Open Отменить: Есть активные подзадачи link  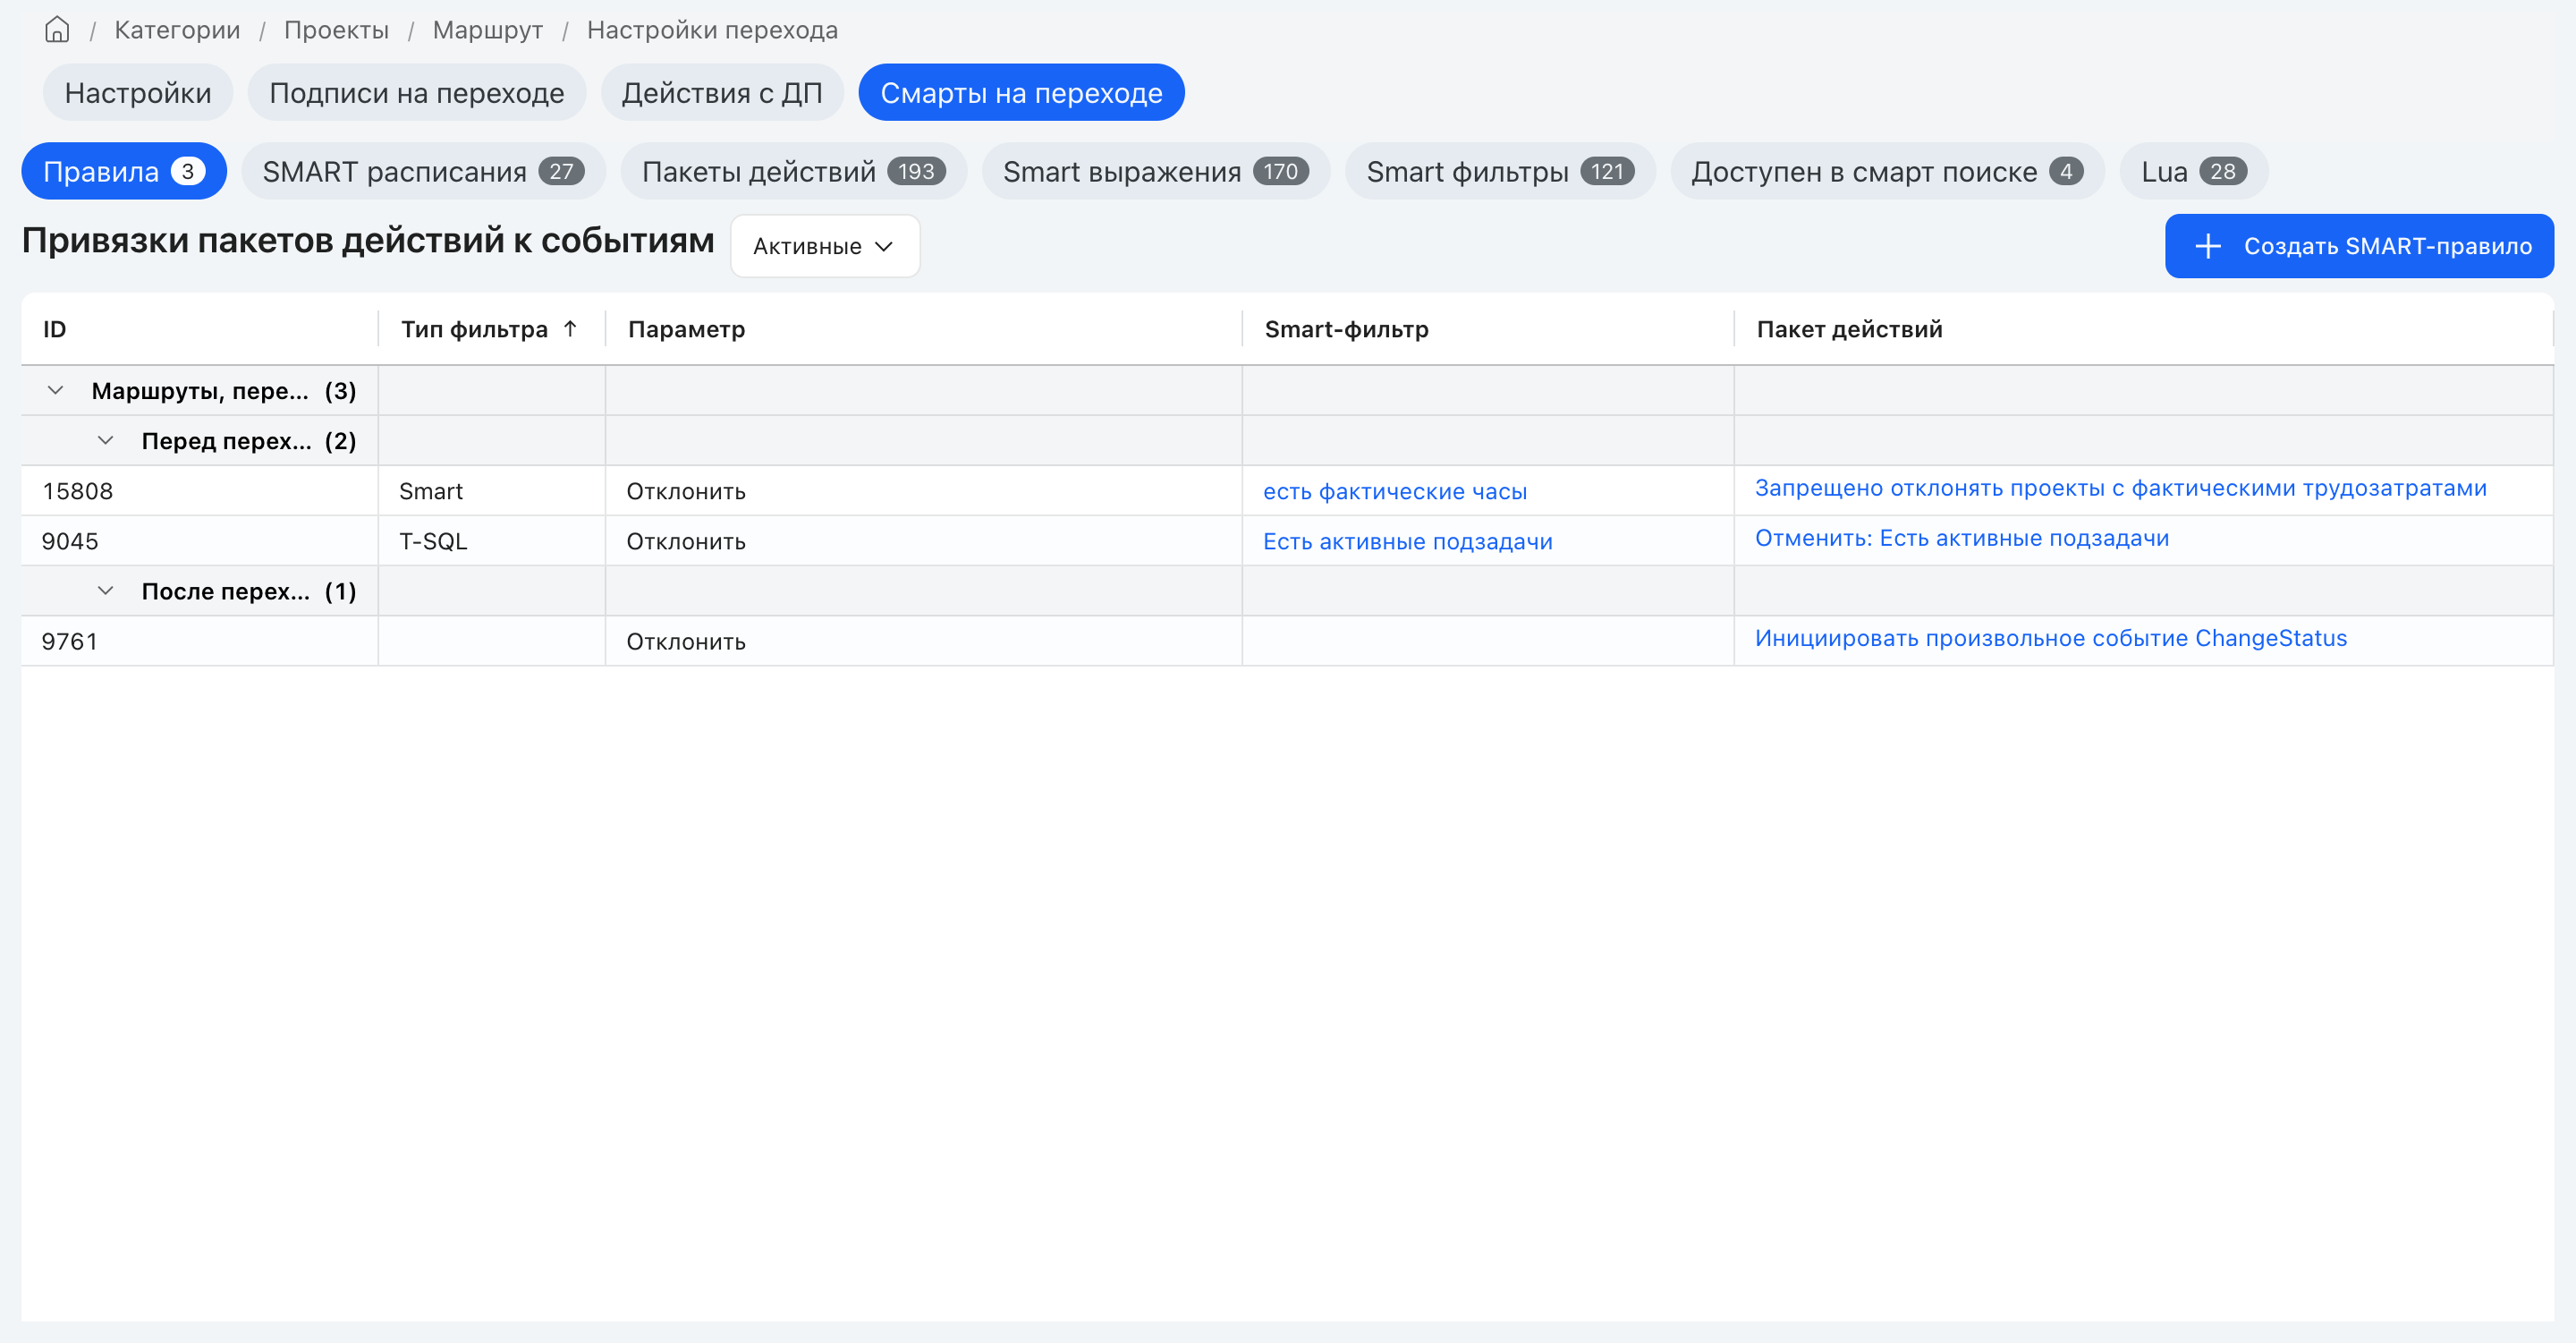click(x=1962, y=538)
